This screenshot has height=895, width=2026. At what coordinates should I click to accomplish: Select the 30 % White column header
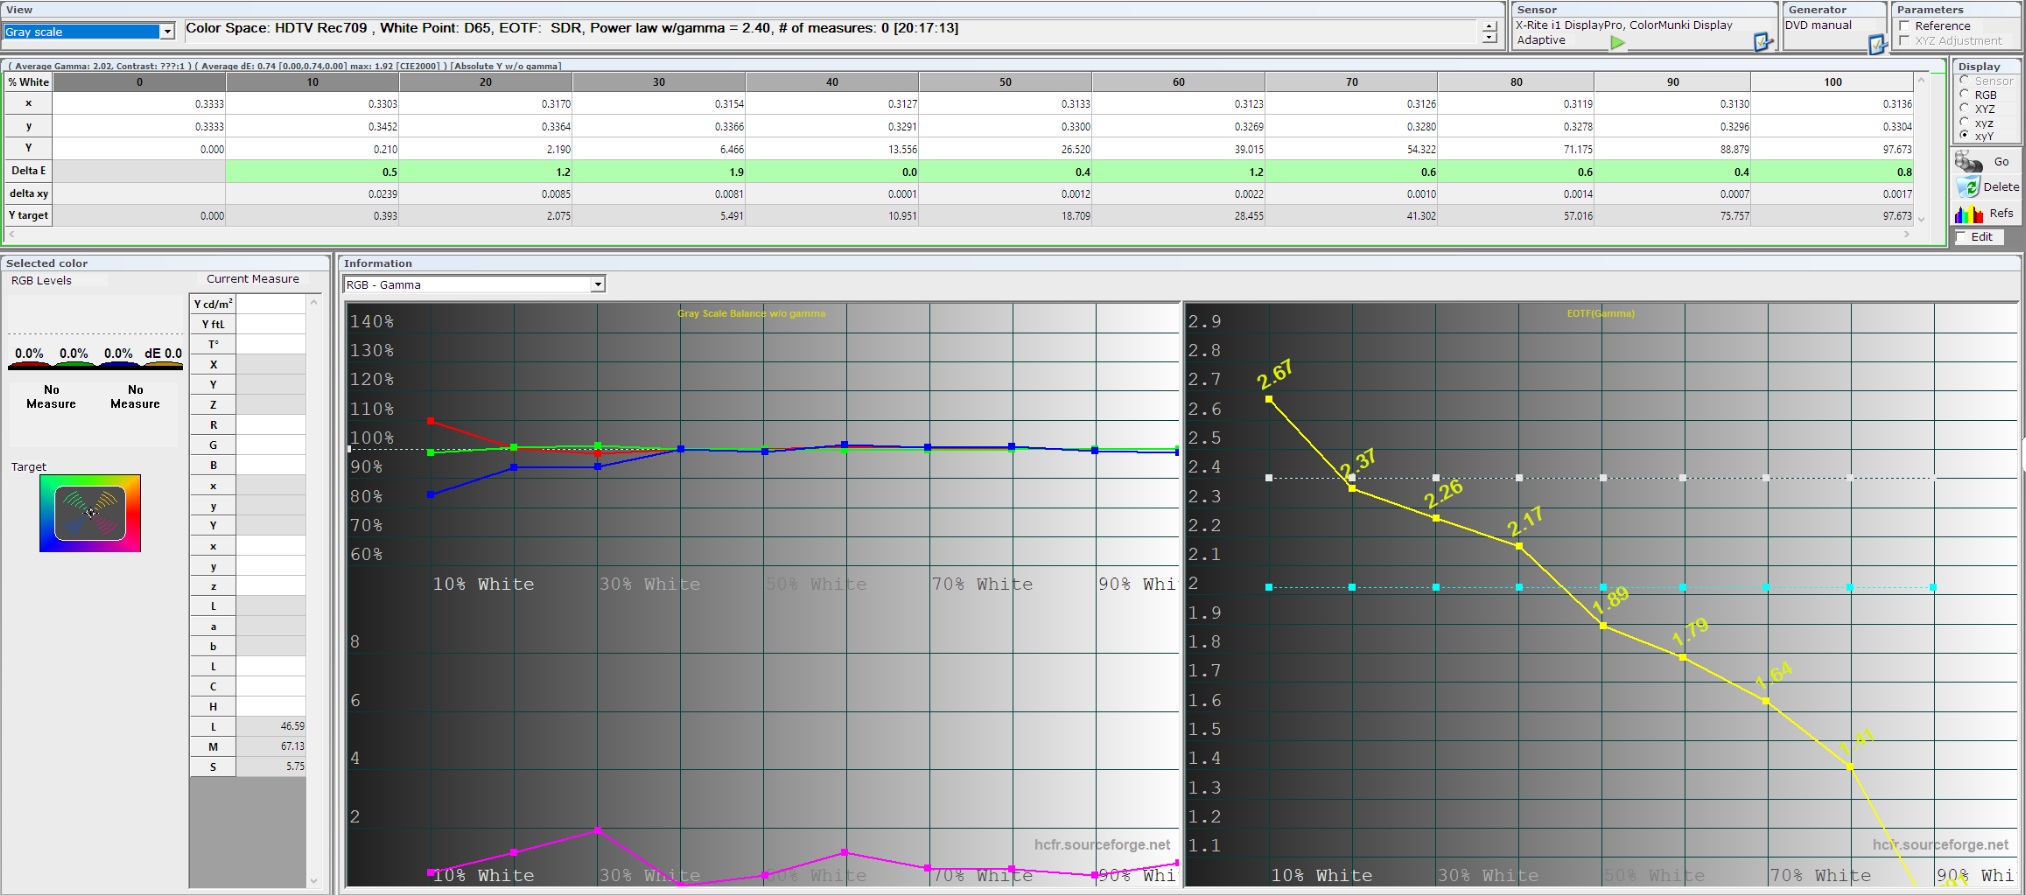pos(659,82)
